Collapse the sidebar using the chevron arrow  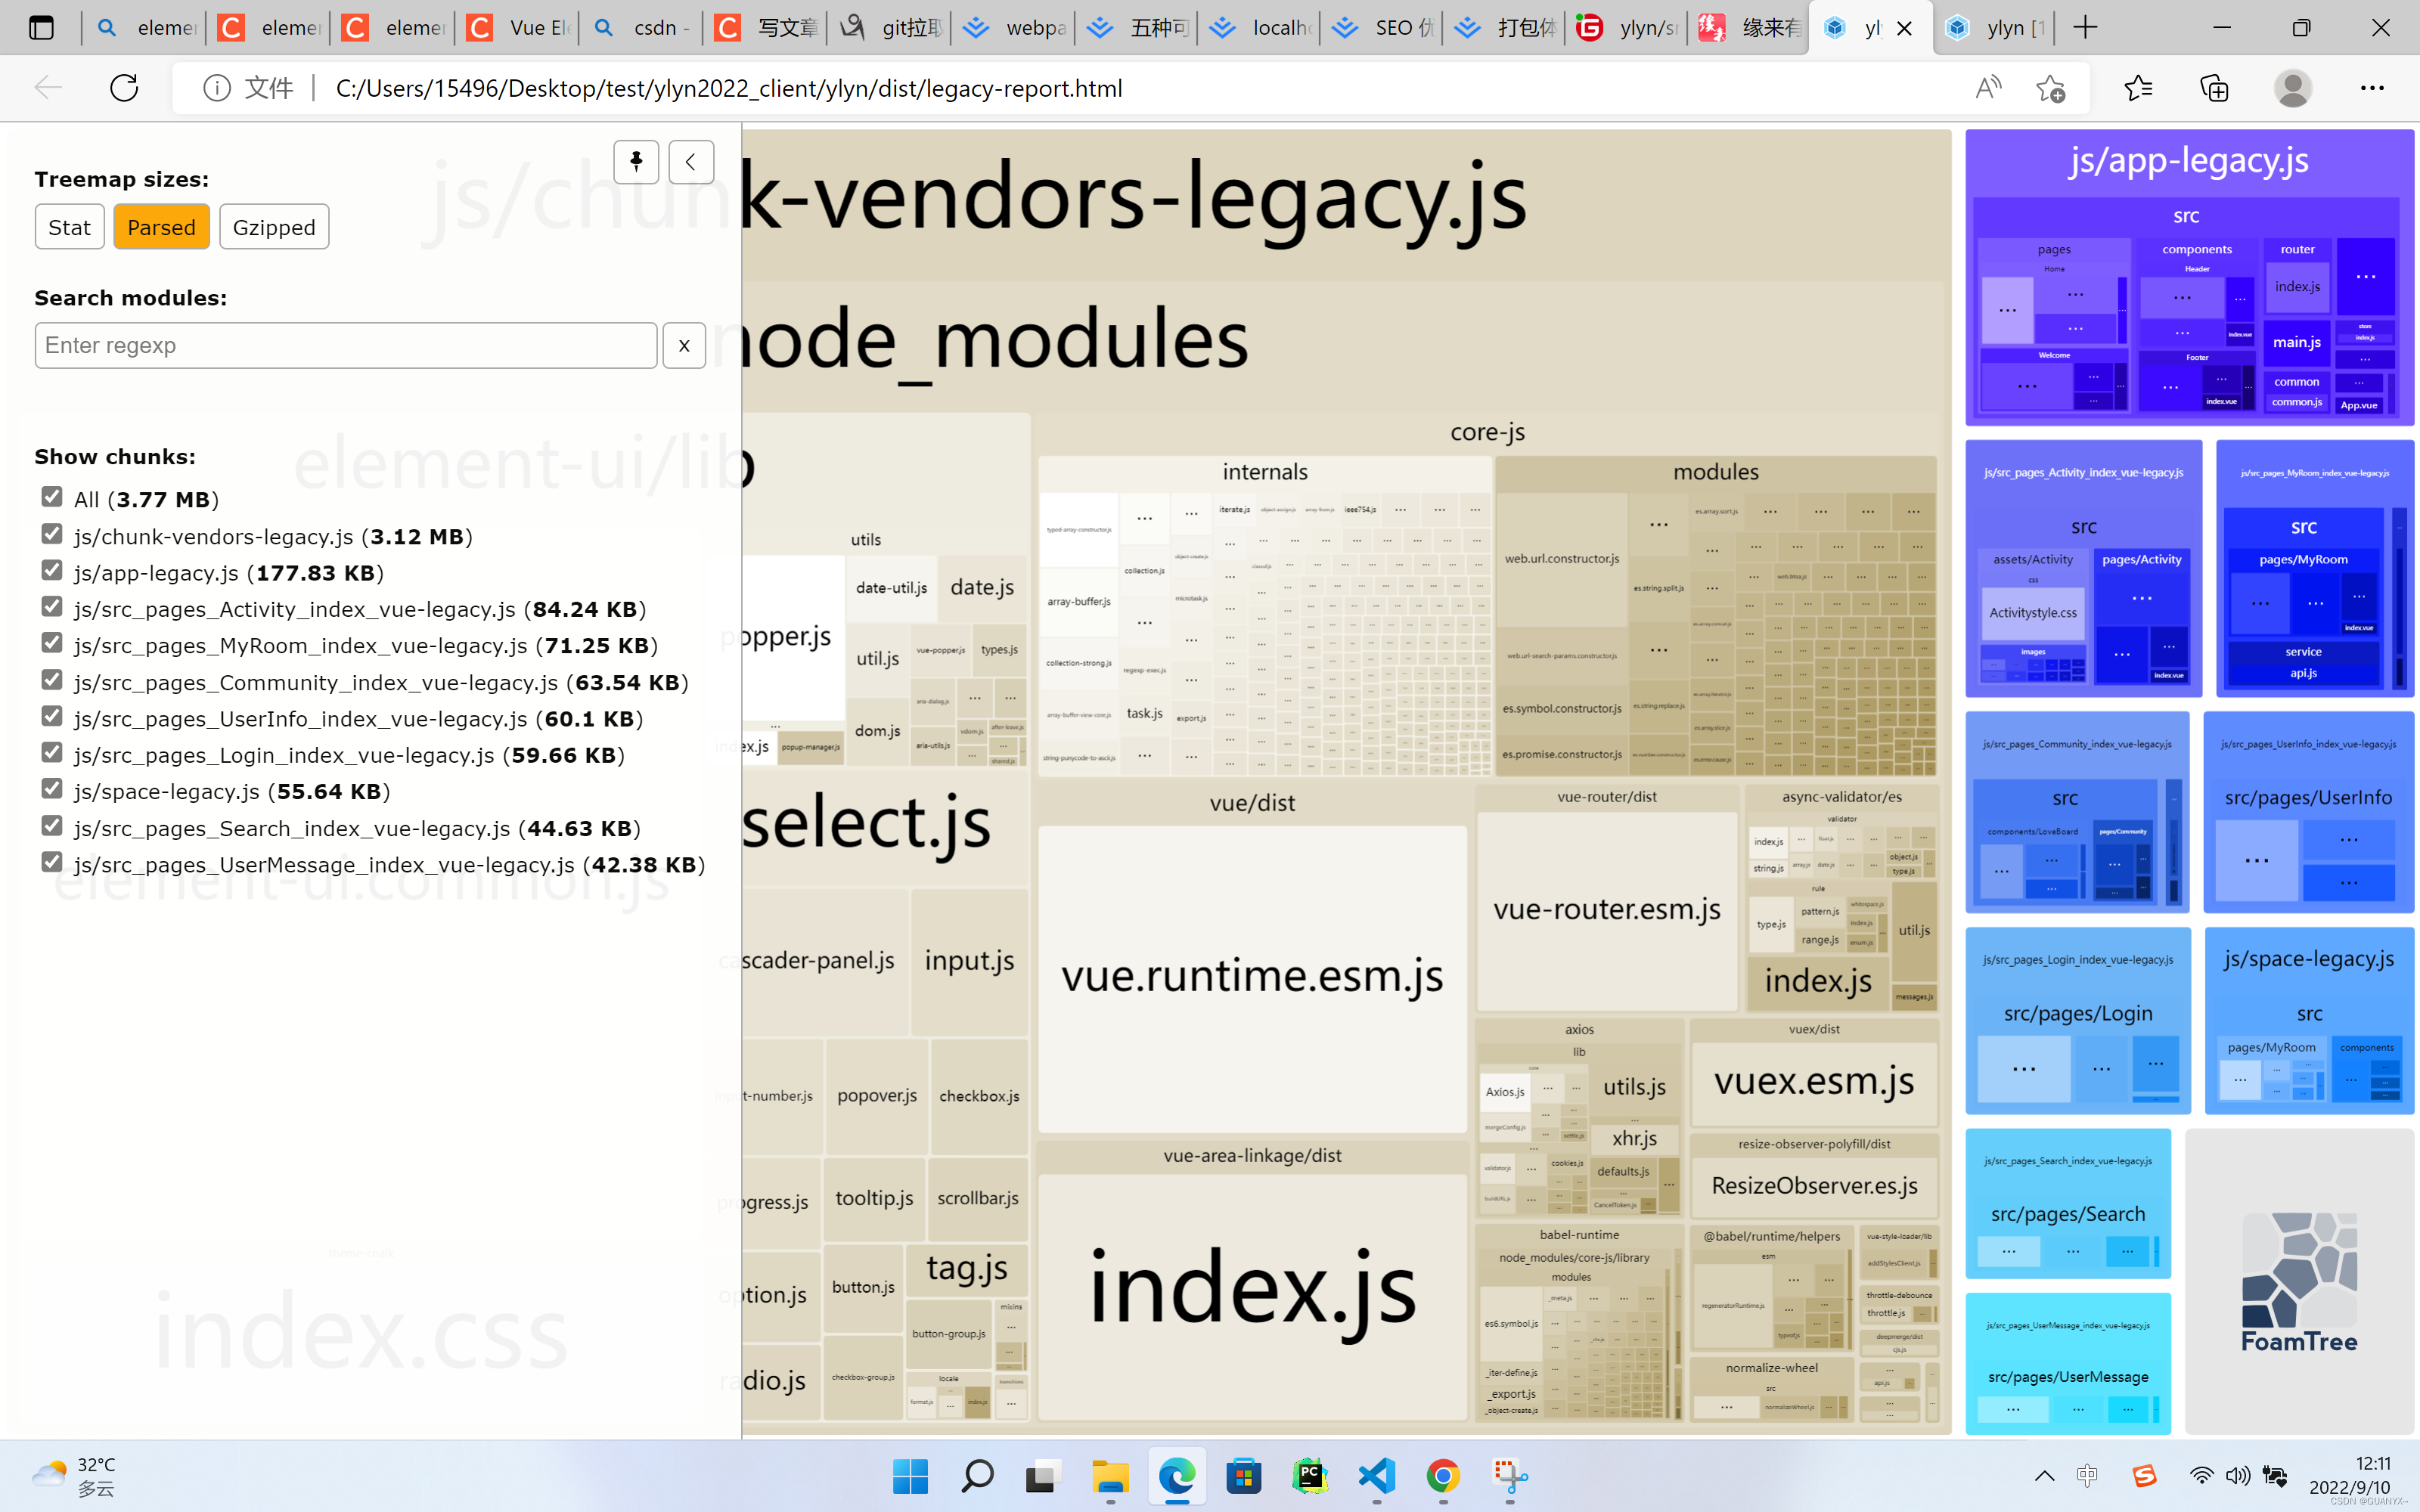click(691, 162)
